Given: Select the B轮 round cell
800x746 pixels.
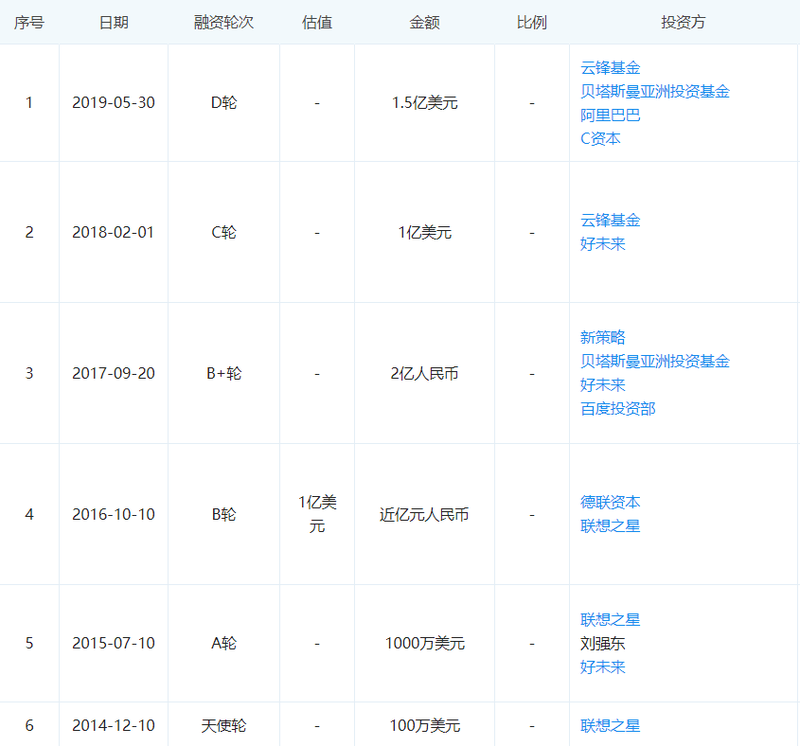Looking at the screenshot, I should (x=224, y=514).
